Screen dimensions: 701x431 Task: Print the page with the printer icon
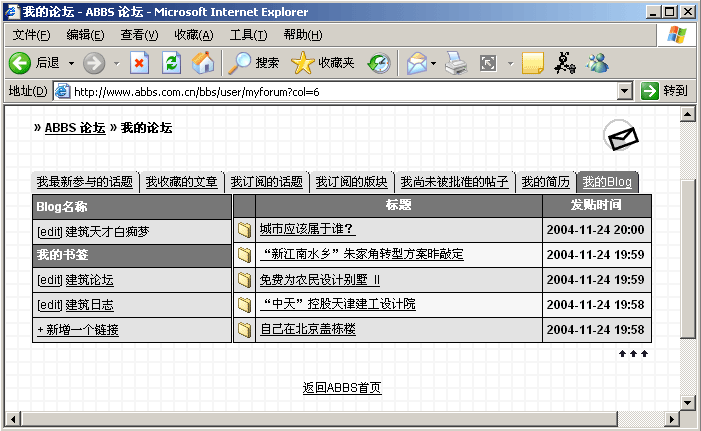(x=456, y=63)
